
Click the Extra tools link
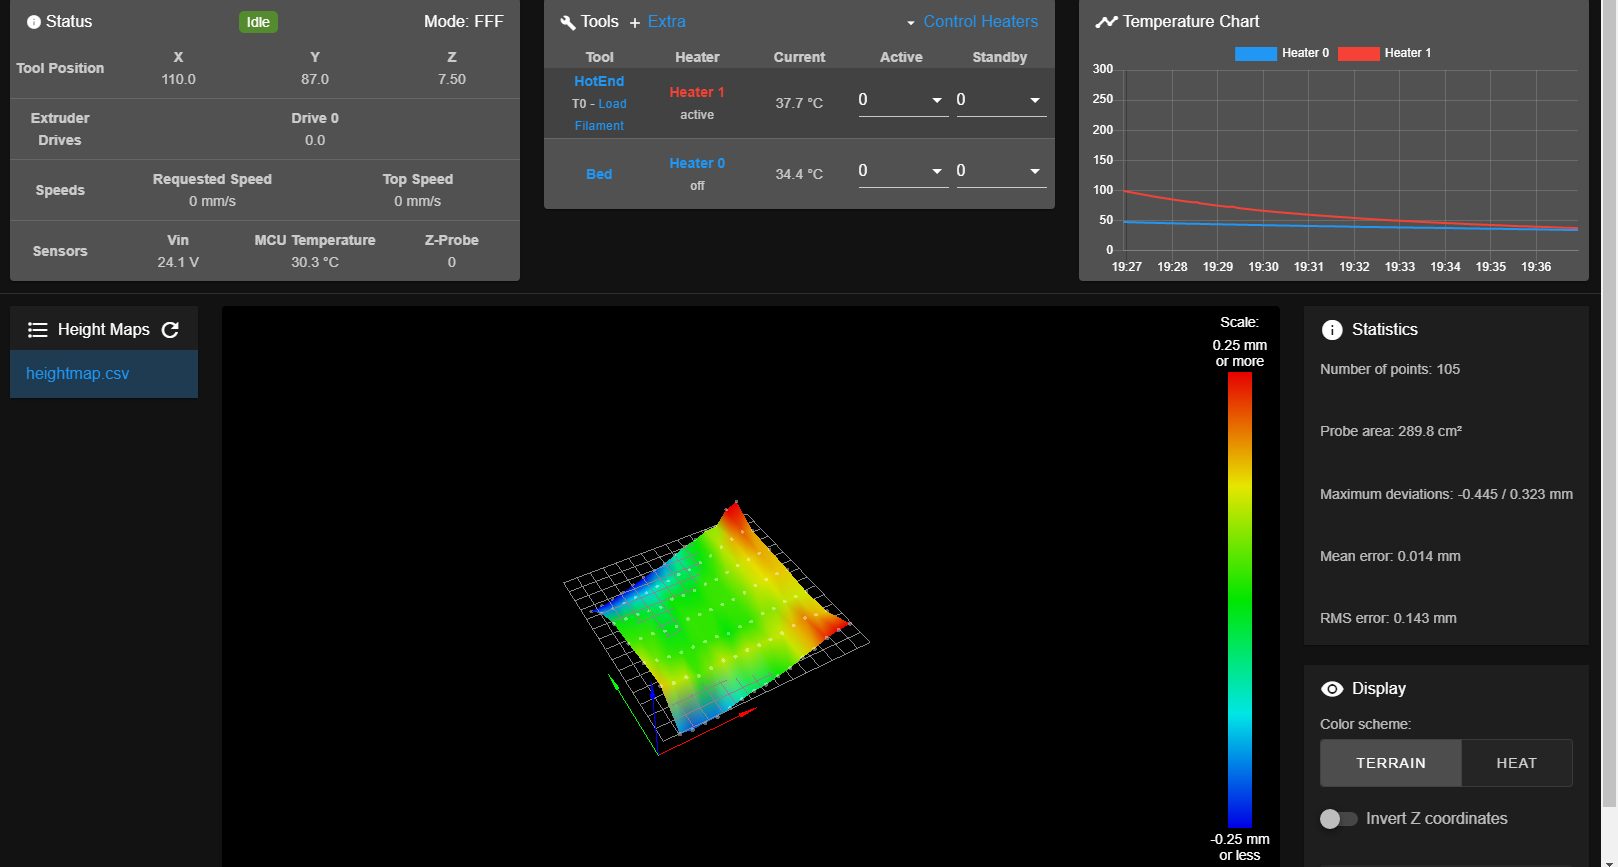(x=667, y=22)
